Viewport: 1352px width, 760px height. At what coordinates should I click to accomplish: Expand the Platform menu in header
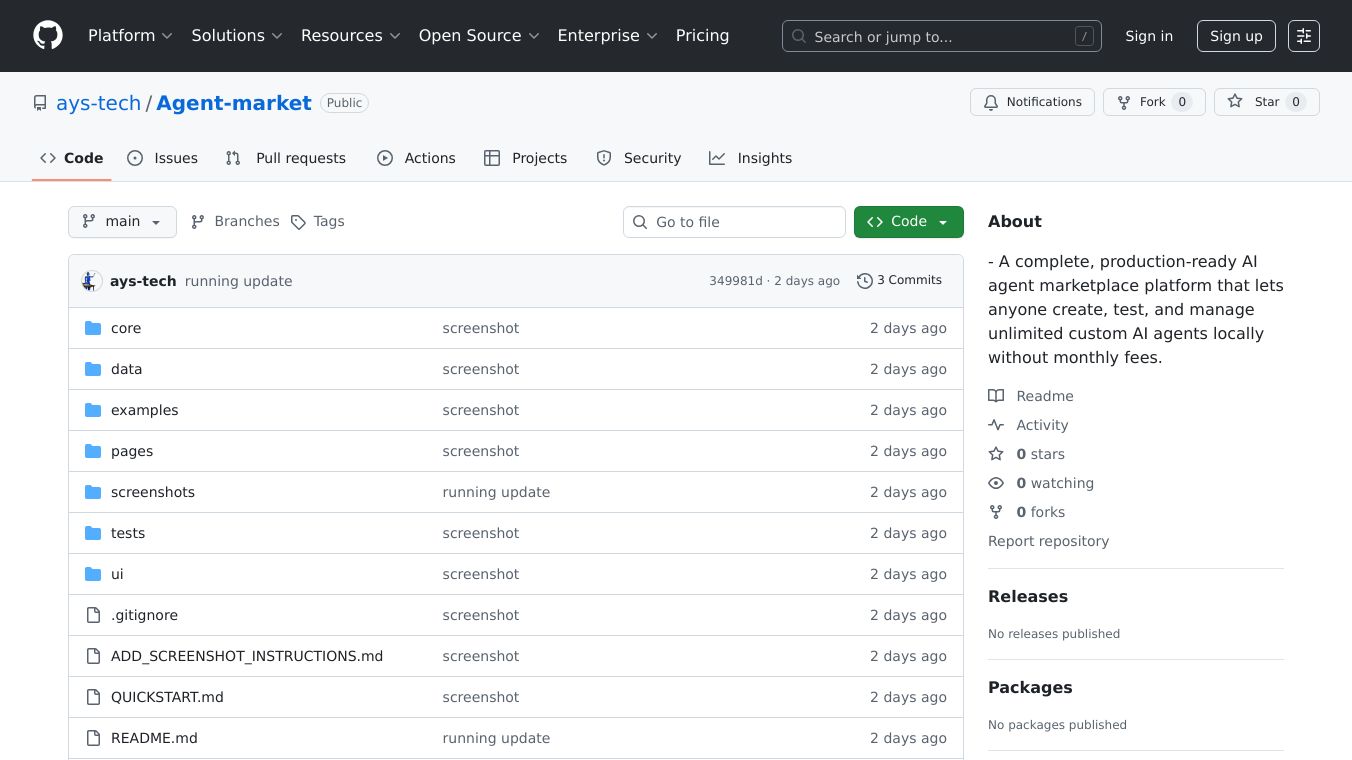[130, 36]
